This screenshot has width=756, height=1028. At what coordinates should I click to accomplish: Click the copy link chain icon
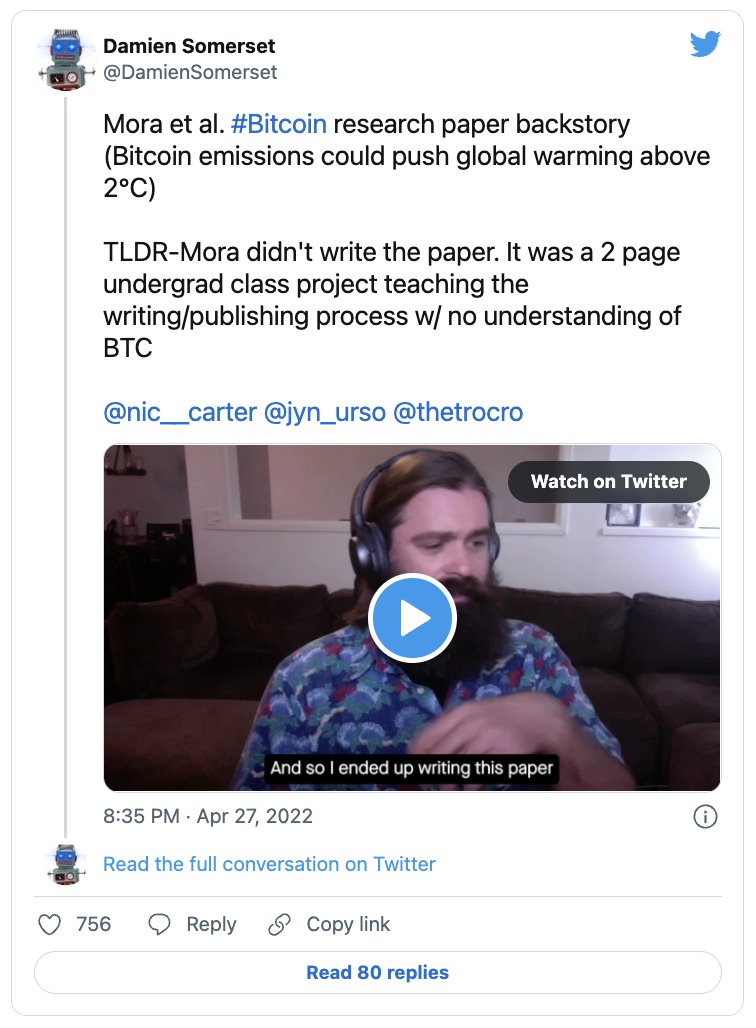tap(280, 924)
